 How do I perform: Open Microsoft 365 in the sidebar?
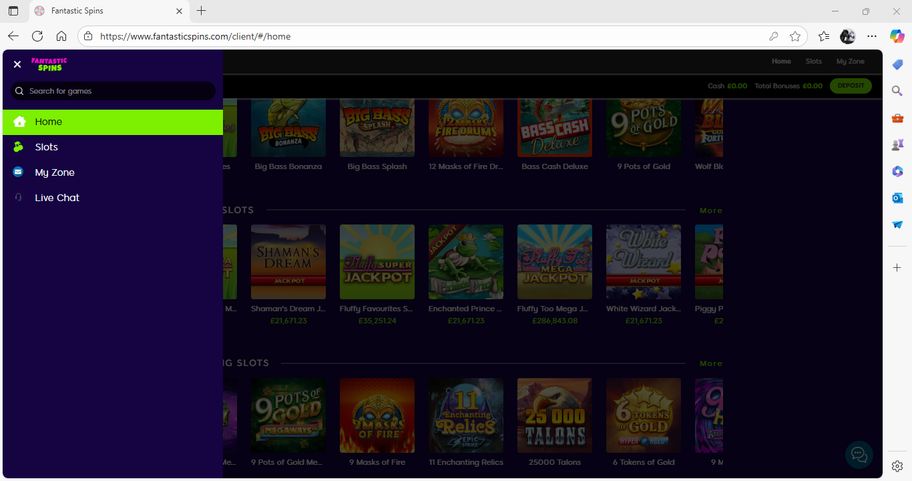[x=897, y=171]
